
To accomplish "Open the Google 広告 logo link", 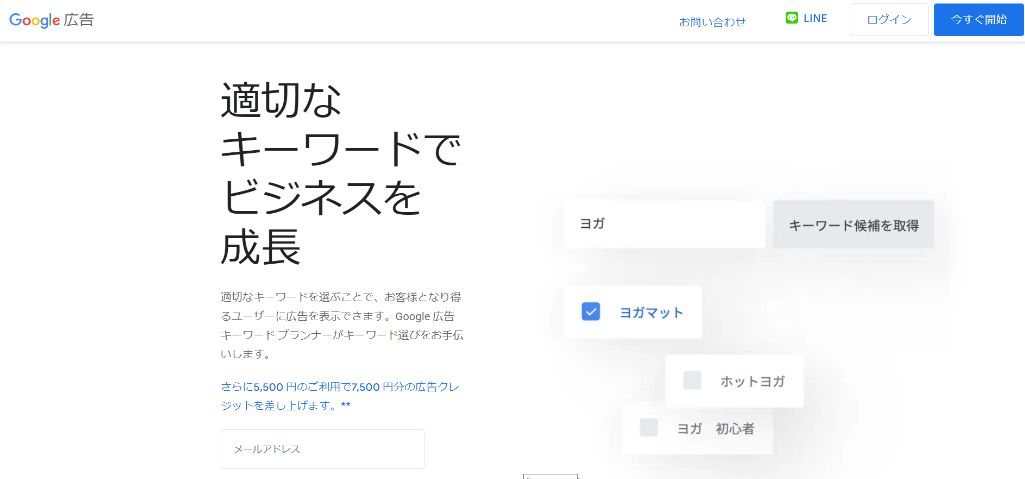I will tap(51, 20).
